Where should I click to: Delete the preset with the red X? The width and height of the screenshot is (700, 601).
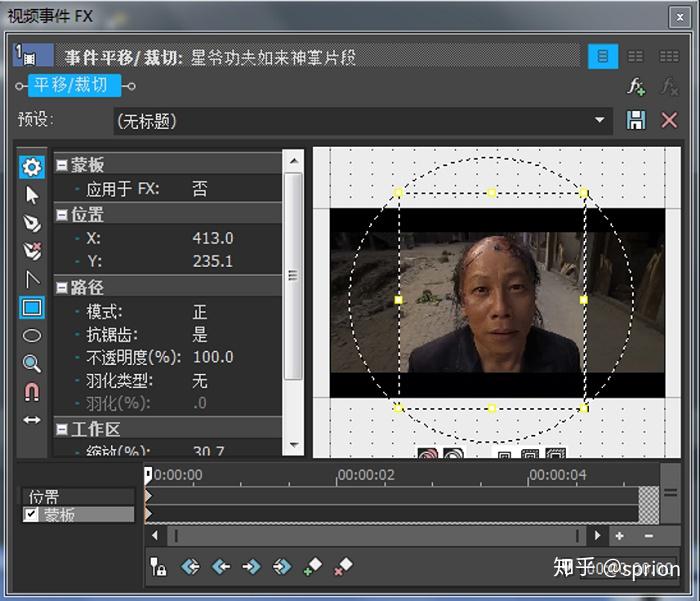click(669, 120)
